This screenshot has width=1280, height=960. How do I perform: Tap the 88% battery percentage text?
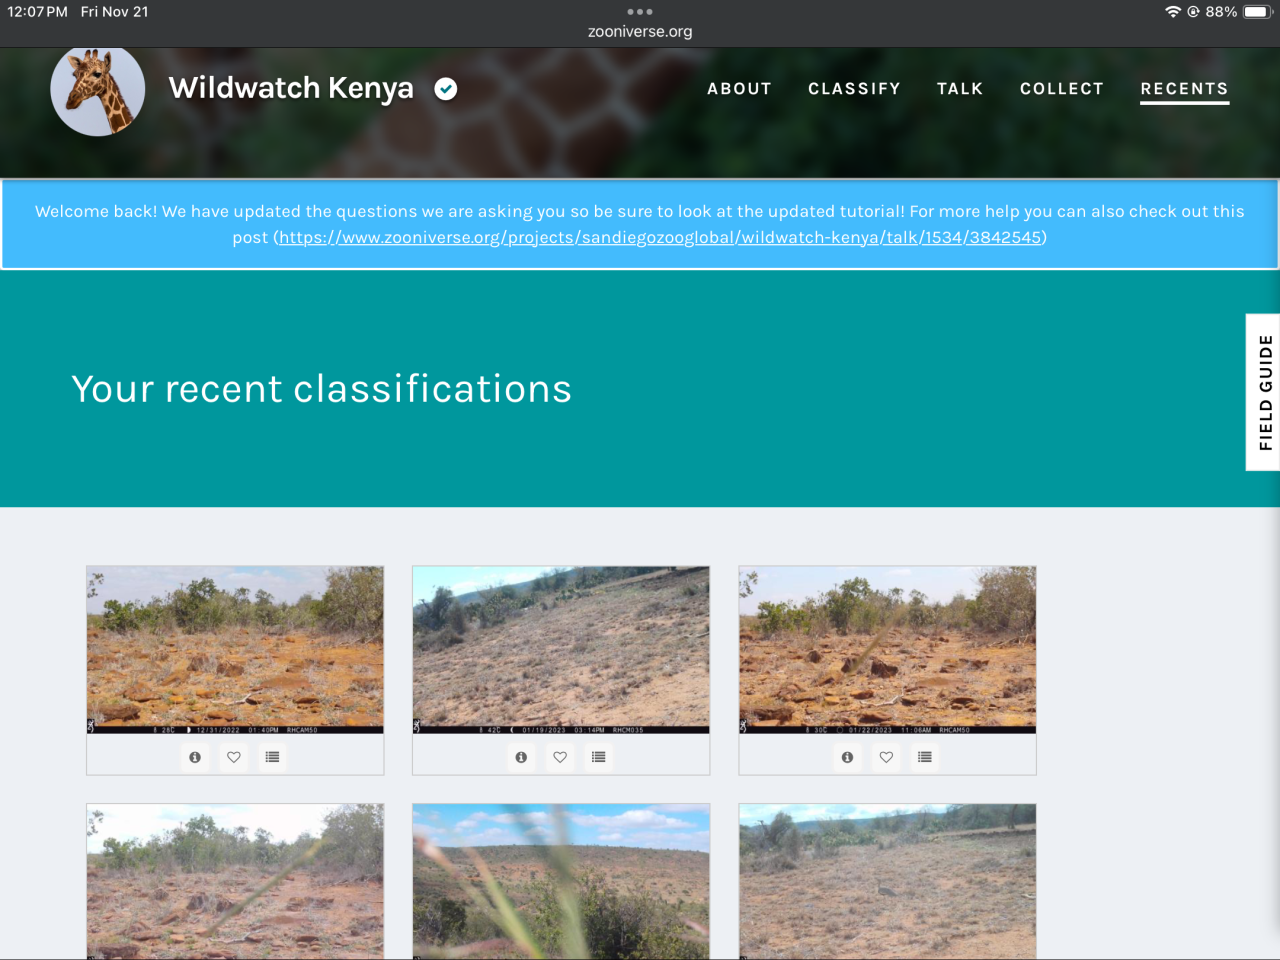point(1221,12)
